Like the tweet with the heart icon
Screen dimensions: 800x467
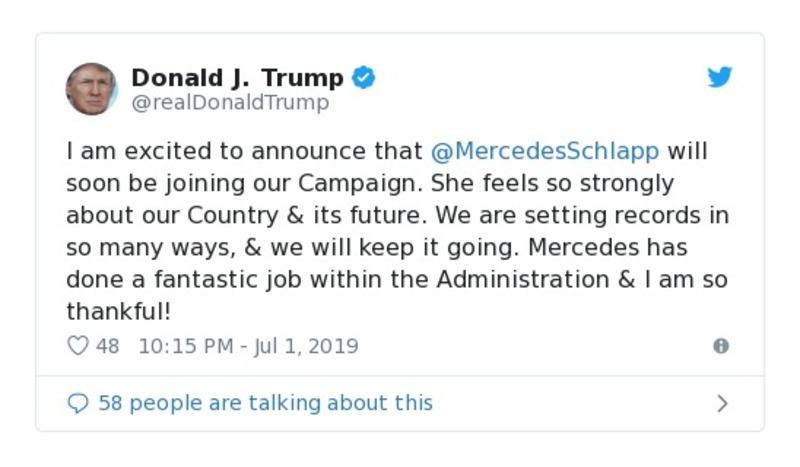click(x=77, y=346)
